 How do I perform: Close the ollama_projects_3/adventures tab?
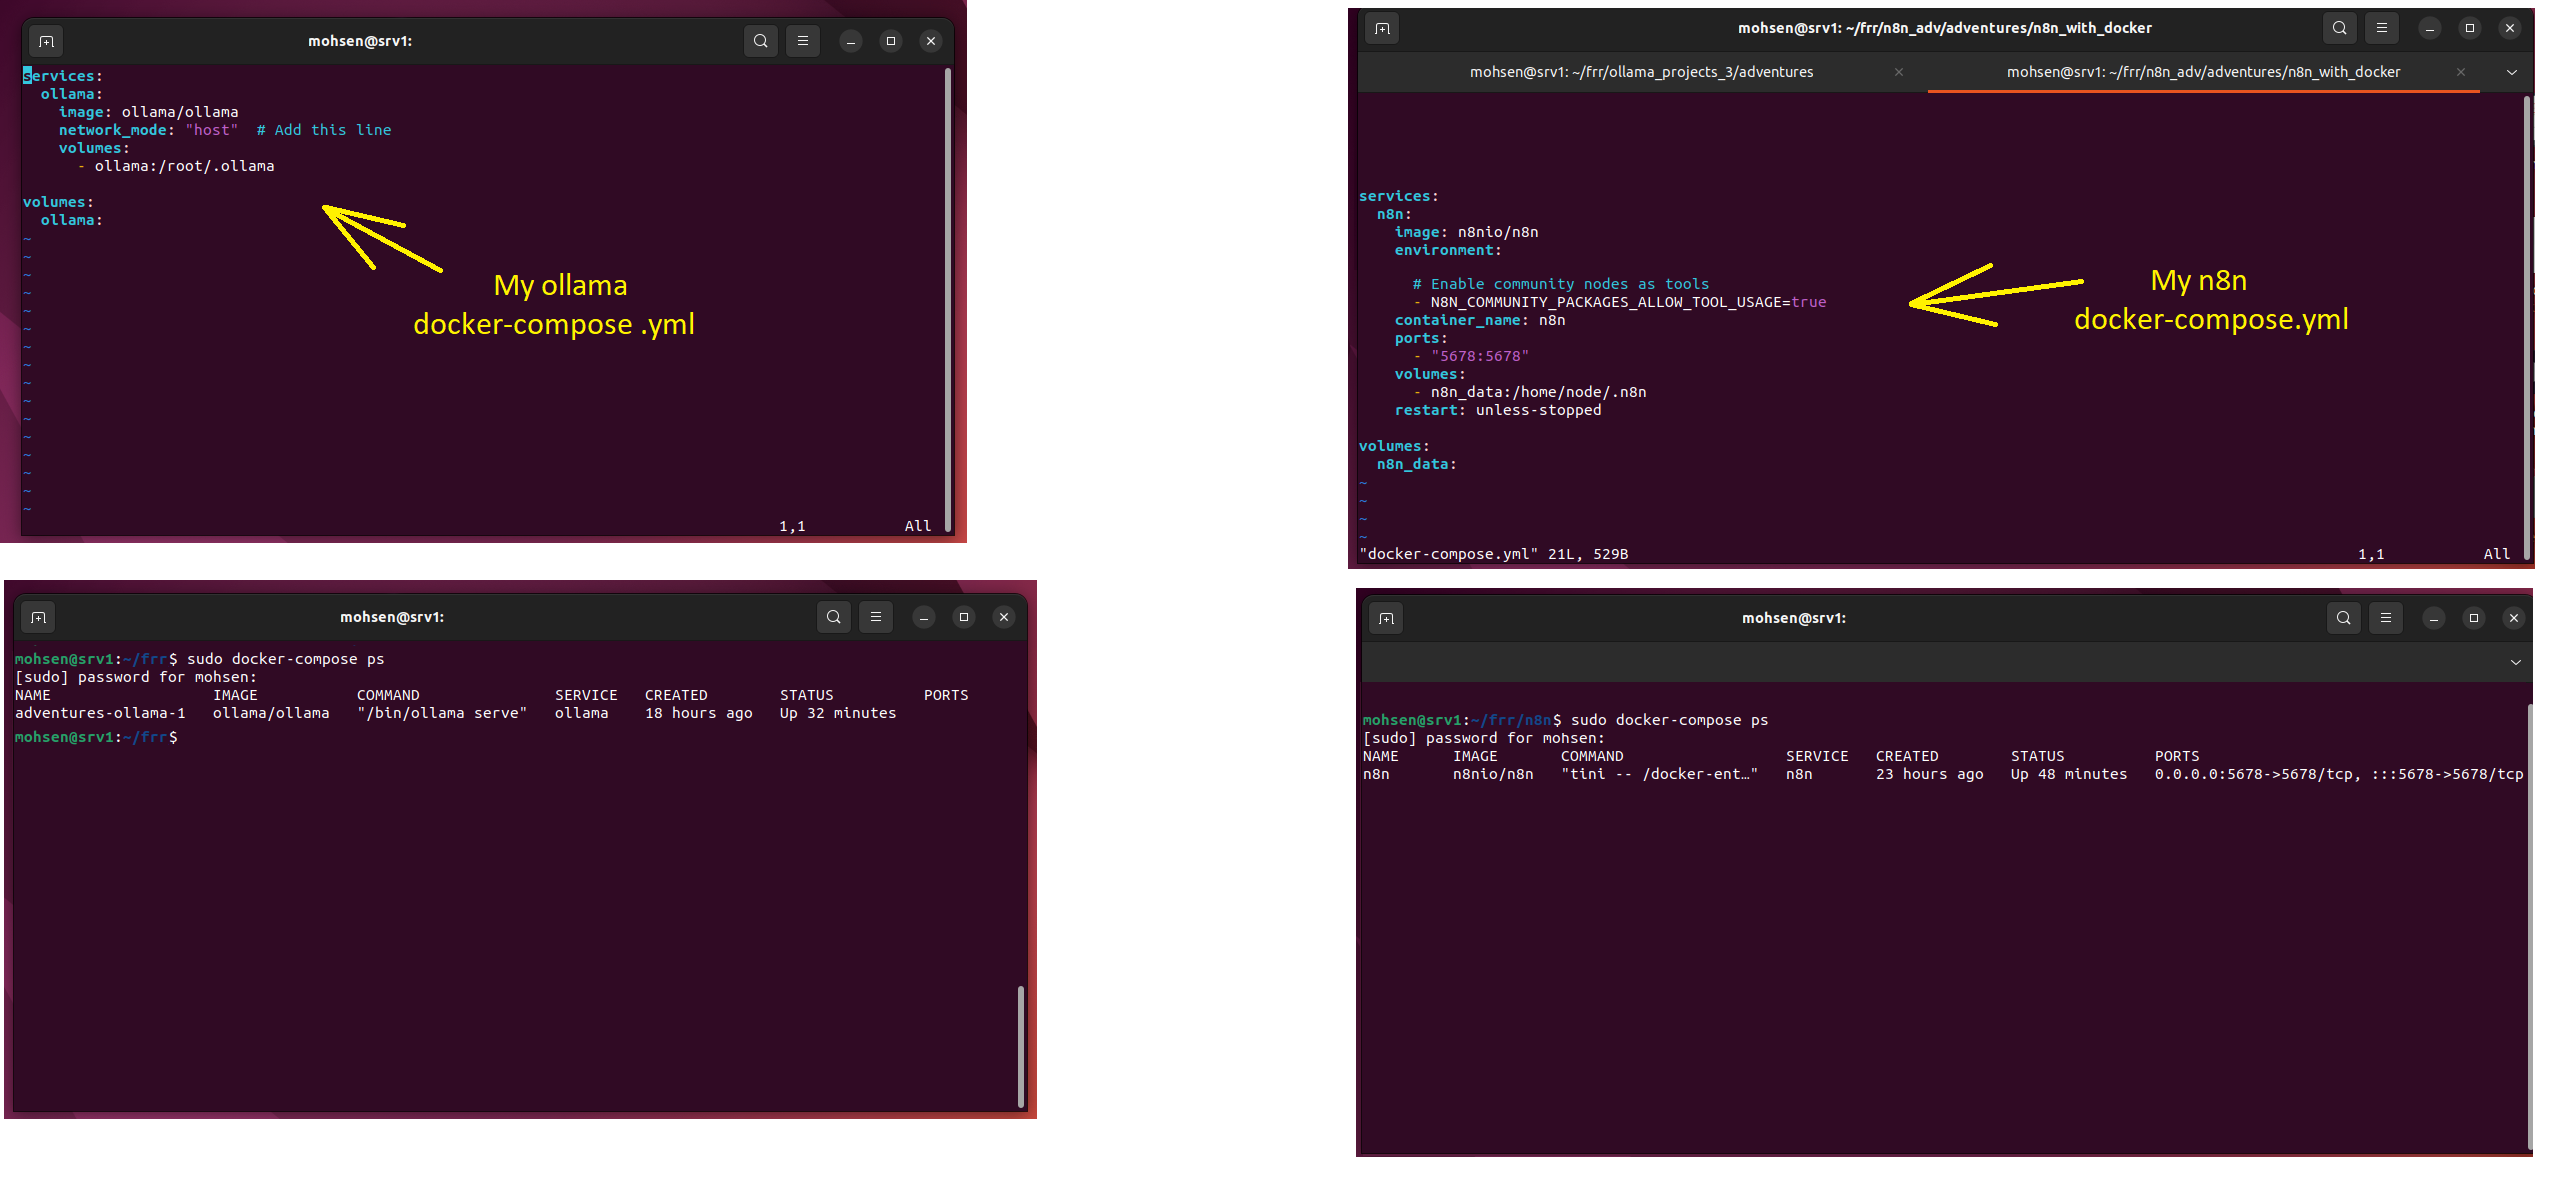[x=1899, y=72]
